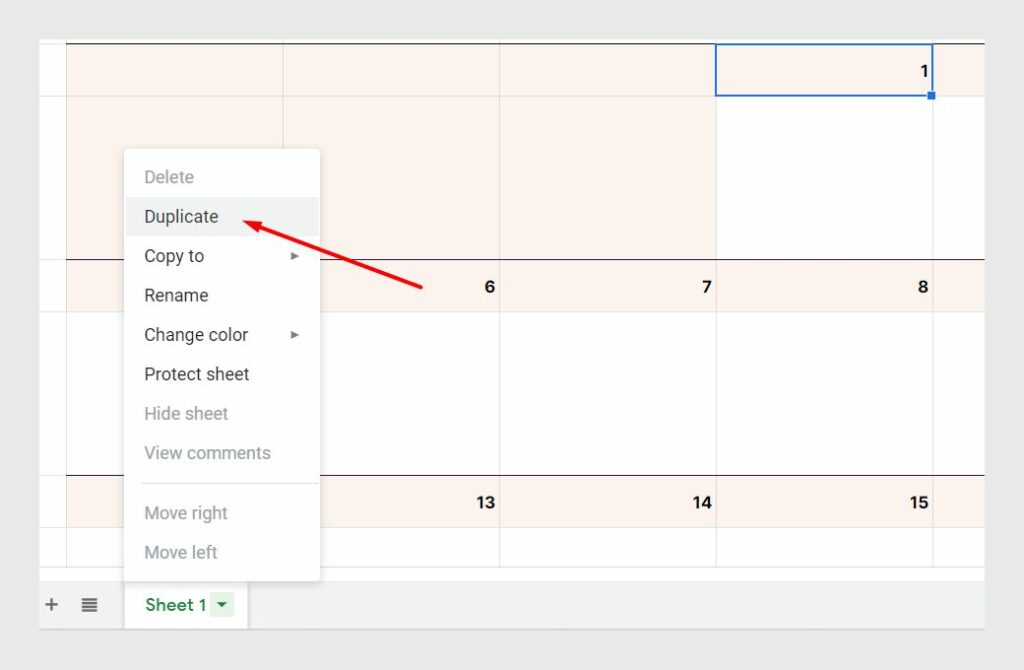Open the Copy to submenu arrow

(294, 256)
